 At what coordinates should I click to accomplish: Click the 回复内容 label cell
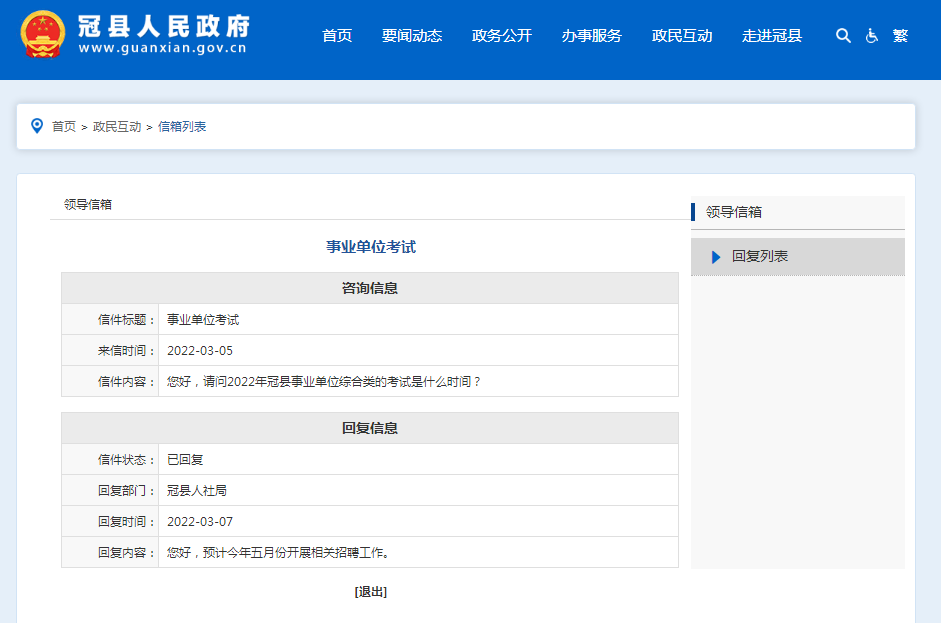(110, 552)
